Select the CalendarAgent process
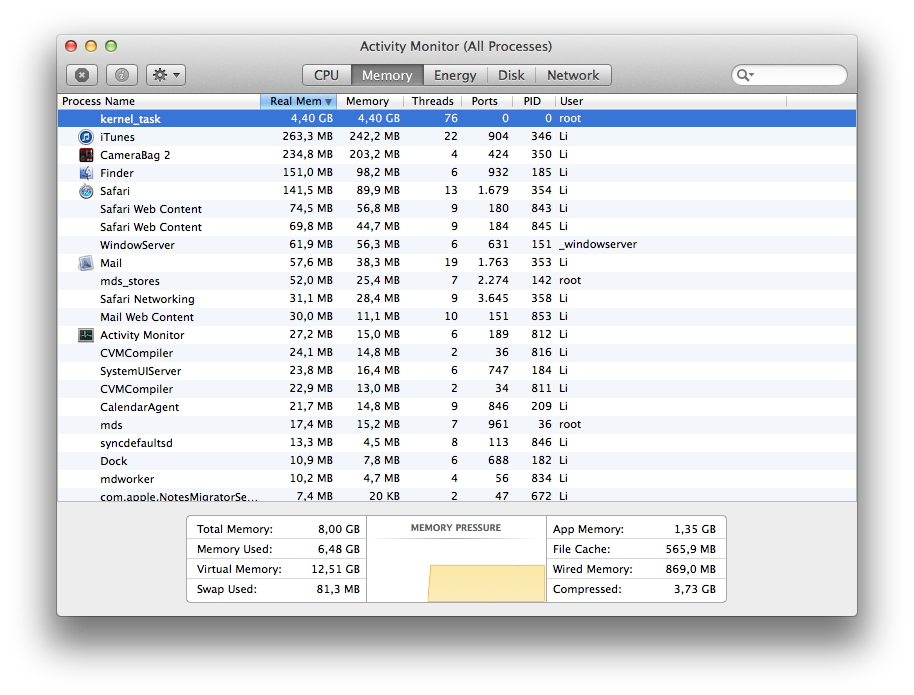 point(457,407)
